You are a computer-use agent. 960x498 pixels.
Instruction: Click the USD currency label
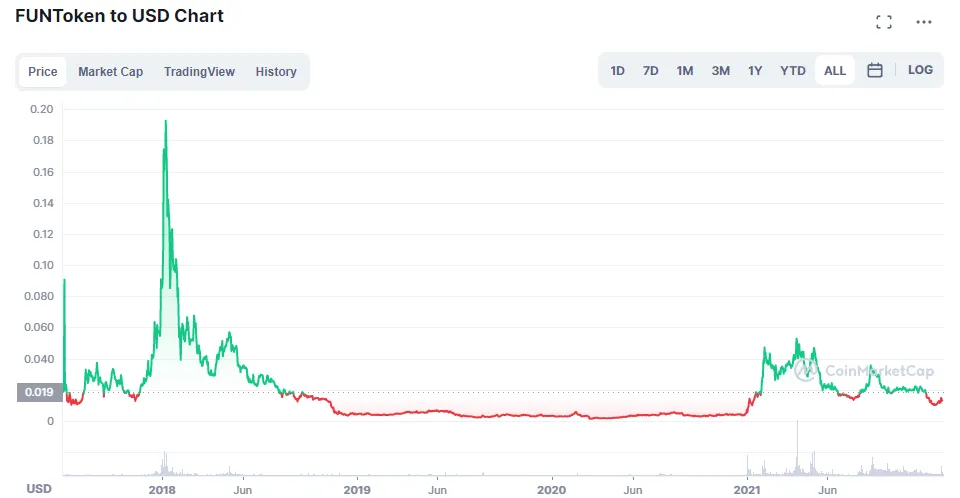tap(39, 489)
